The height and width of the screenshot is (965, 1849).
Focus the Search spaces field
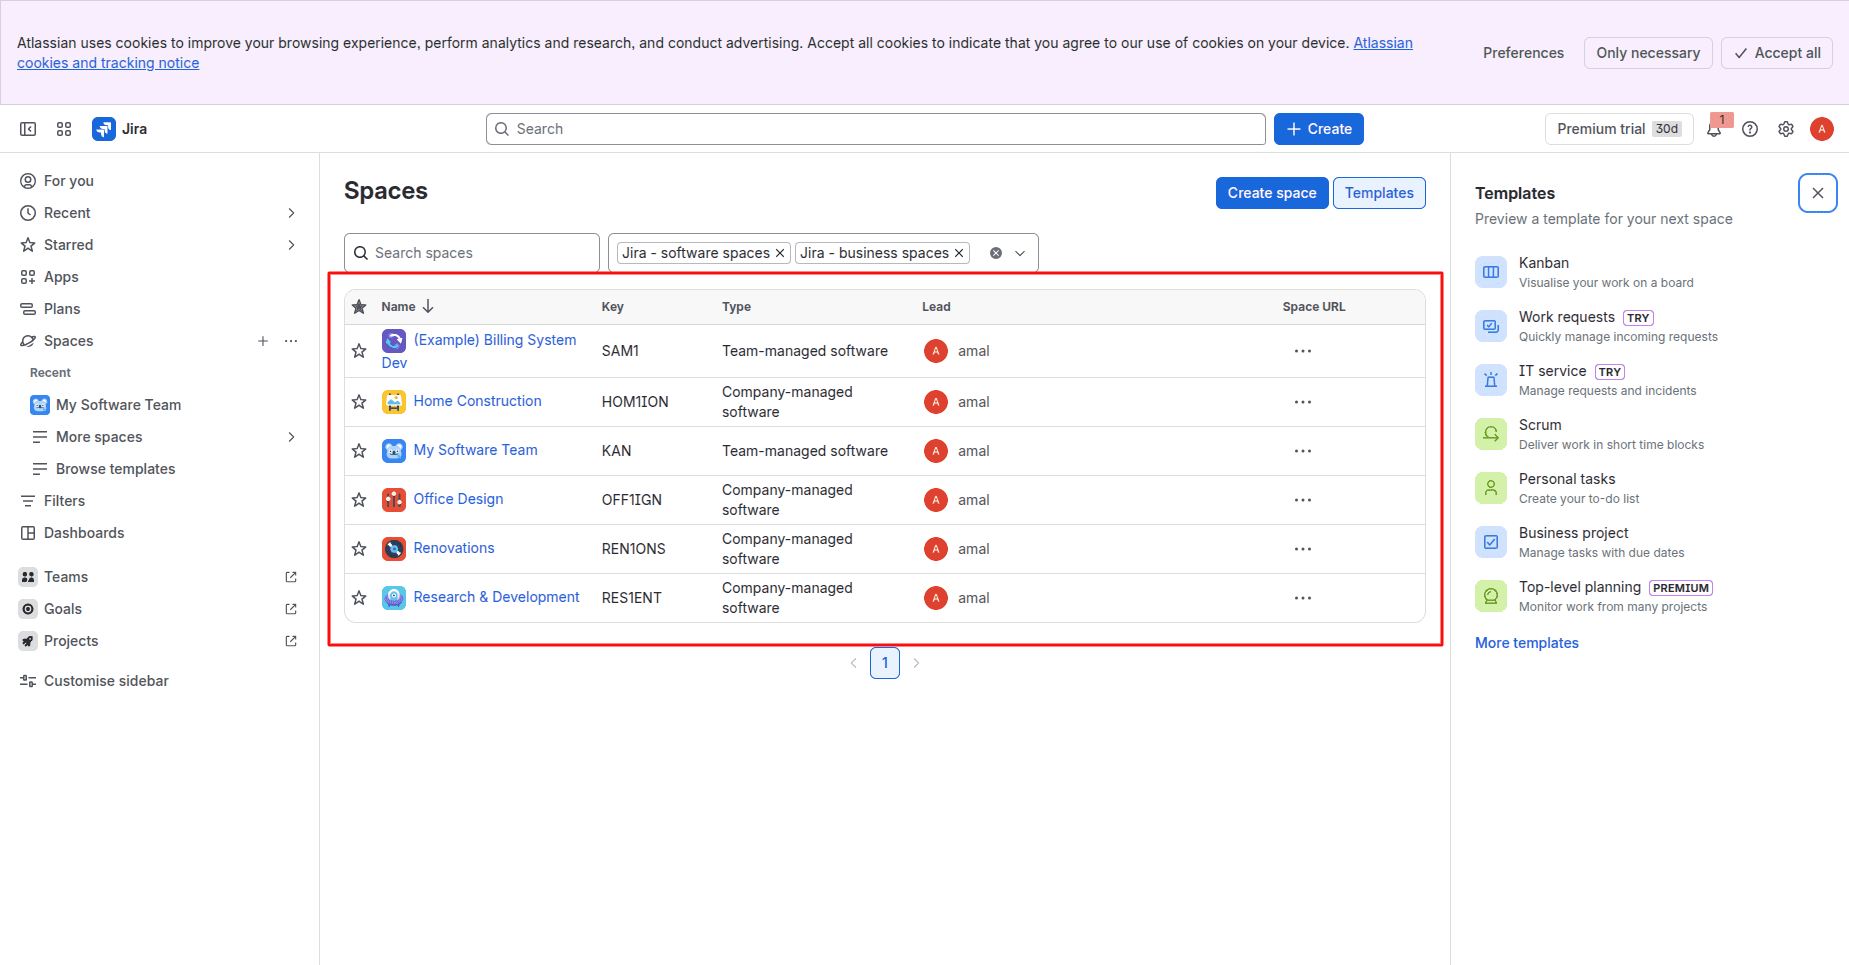click(472, 253)
